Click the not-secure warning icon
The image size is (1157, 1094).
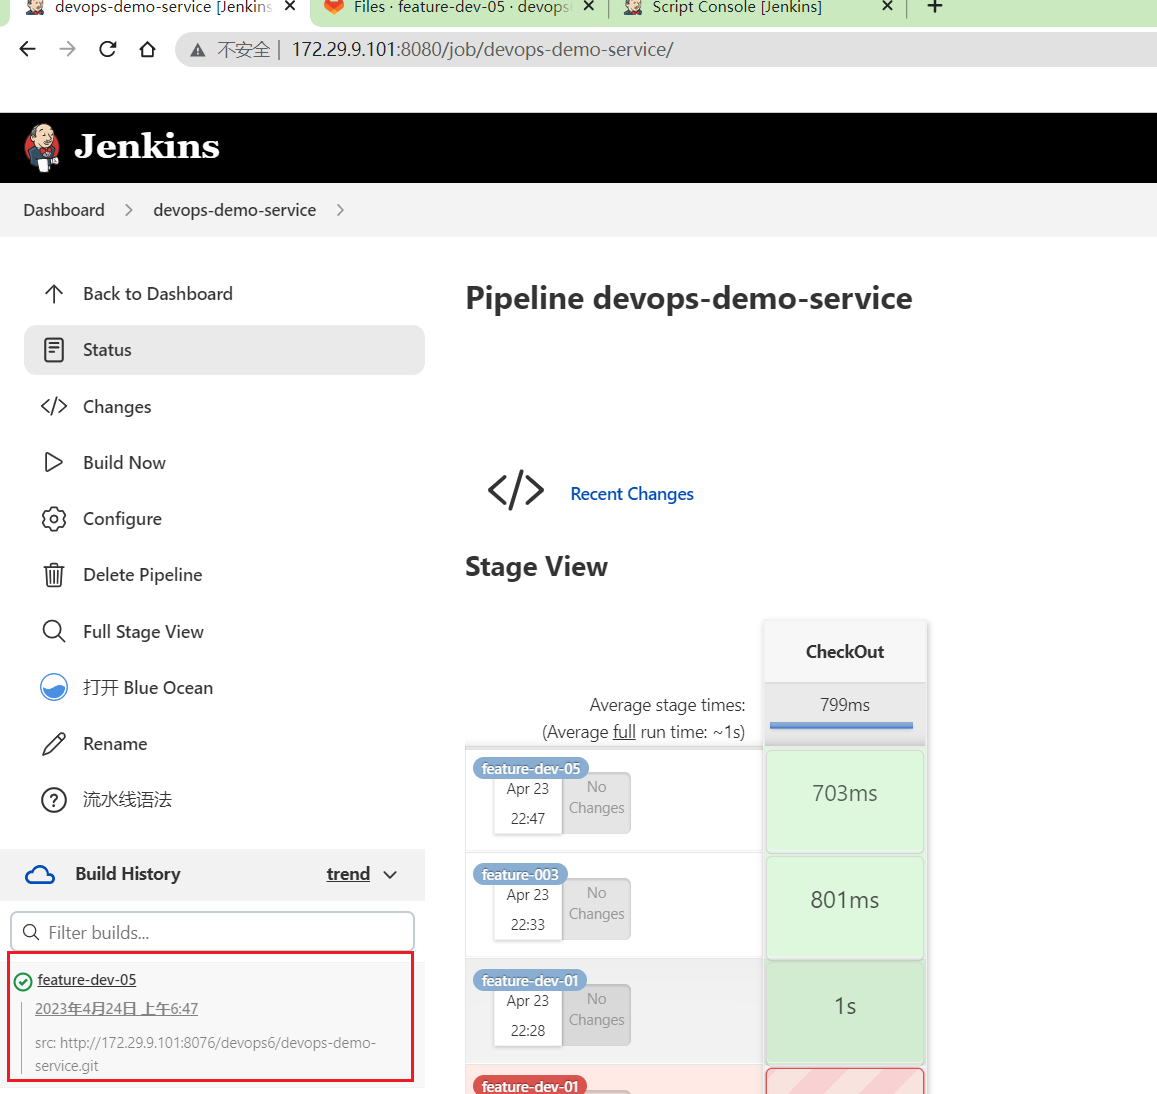point(197,50)
